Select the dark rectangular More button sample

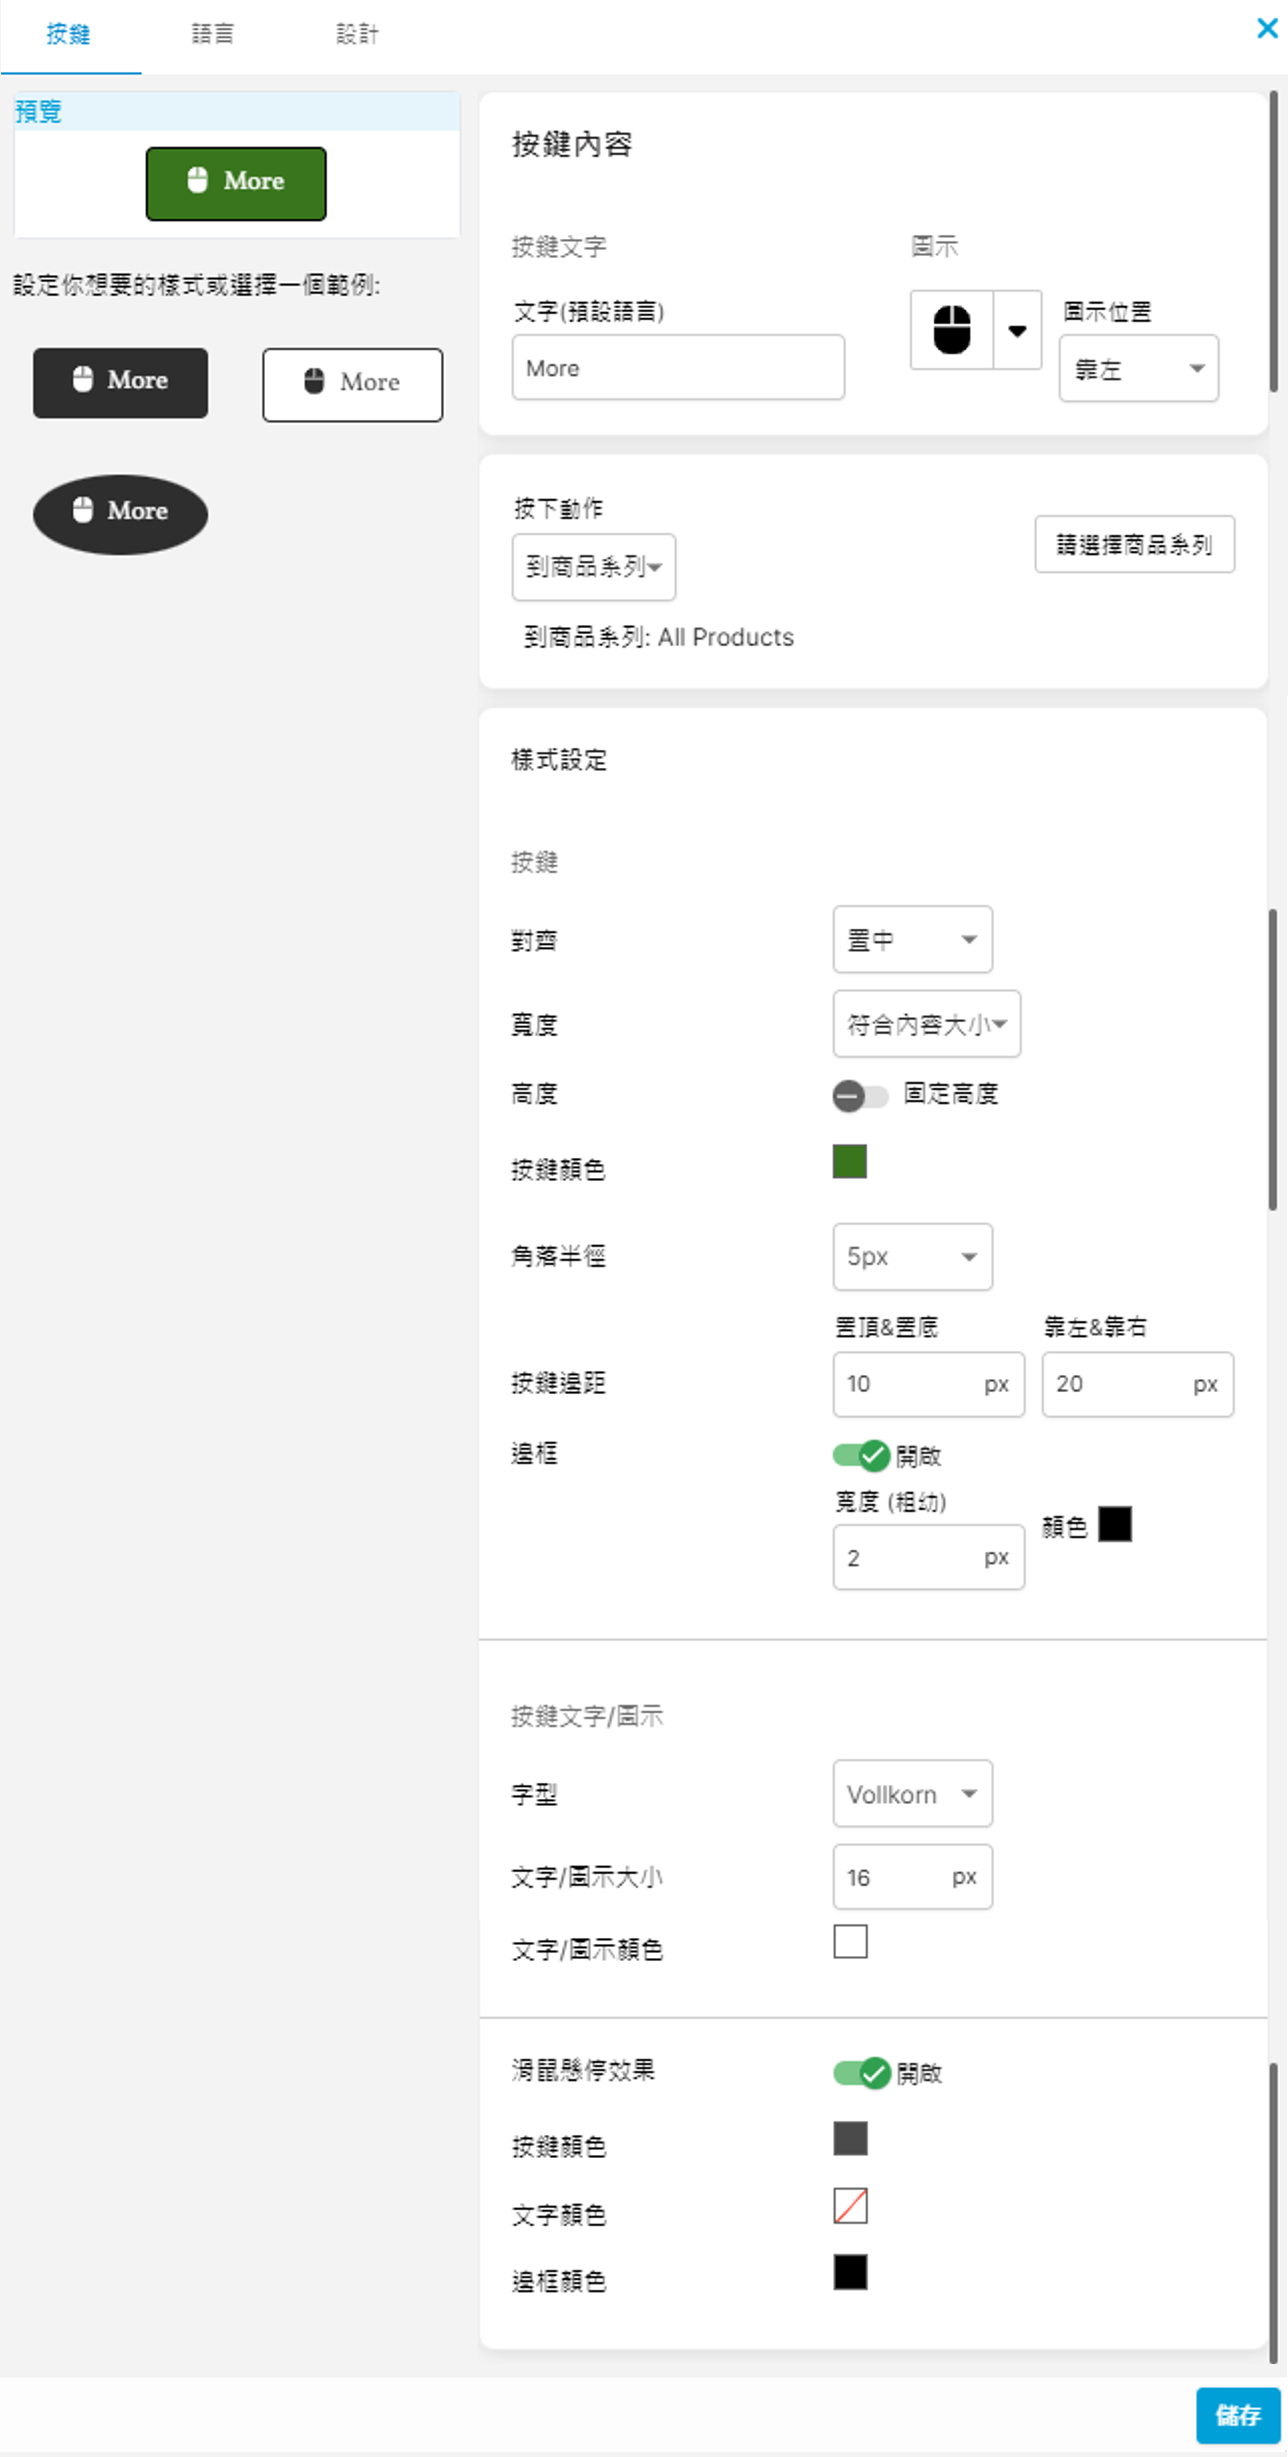120,382
